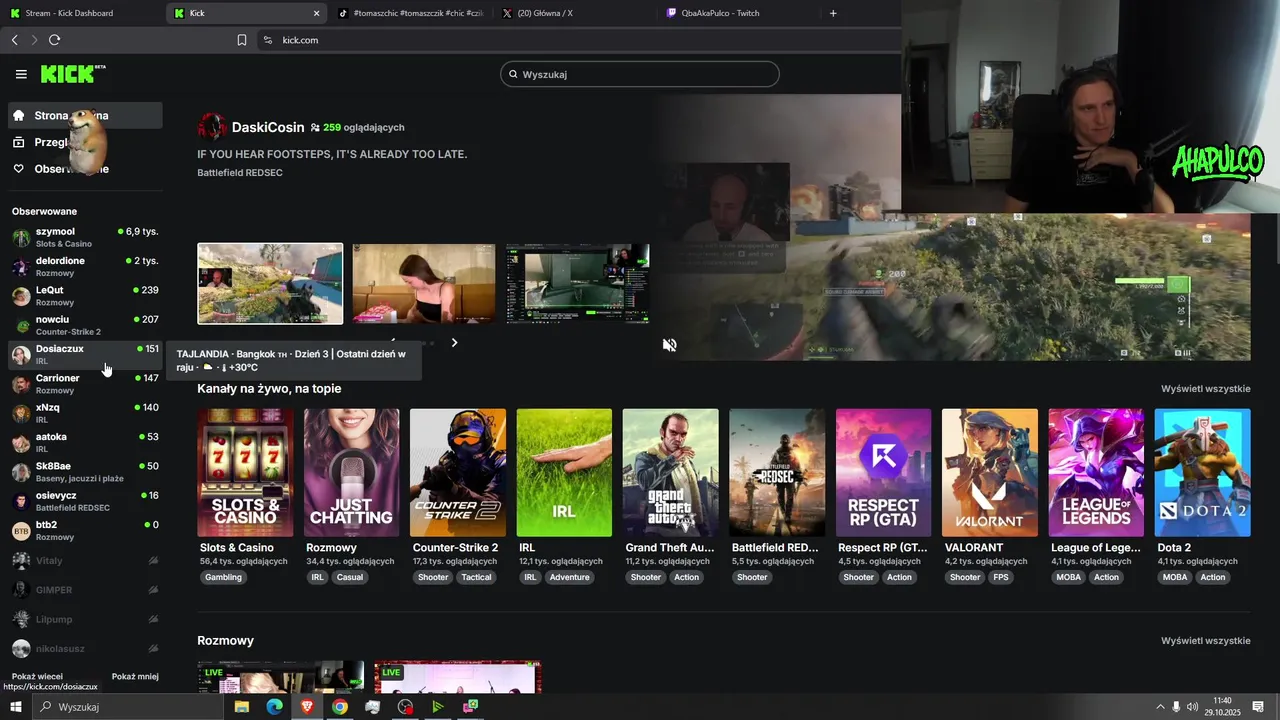The height and width of the screenshot is (720, 1280).
Task: Bookmark this page
Action: coord(242,40)
